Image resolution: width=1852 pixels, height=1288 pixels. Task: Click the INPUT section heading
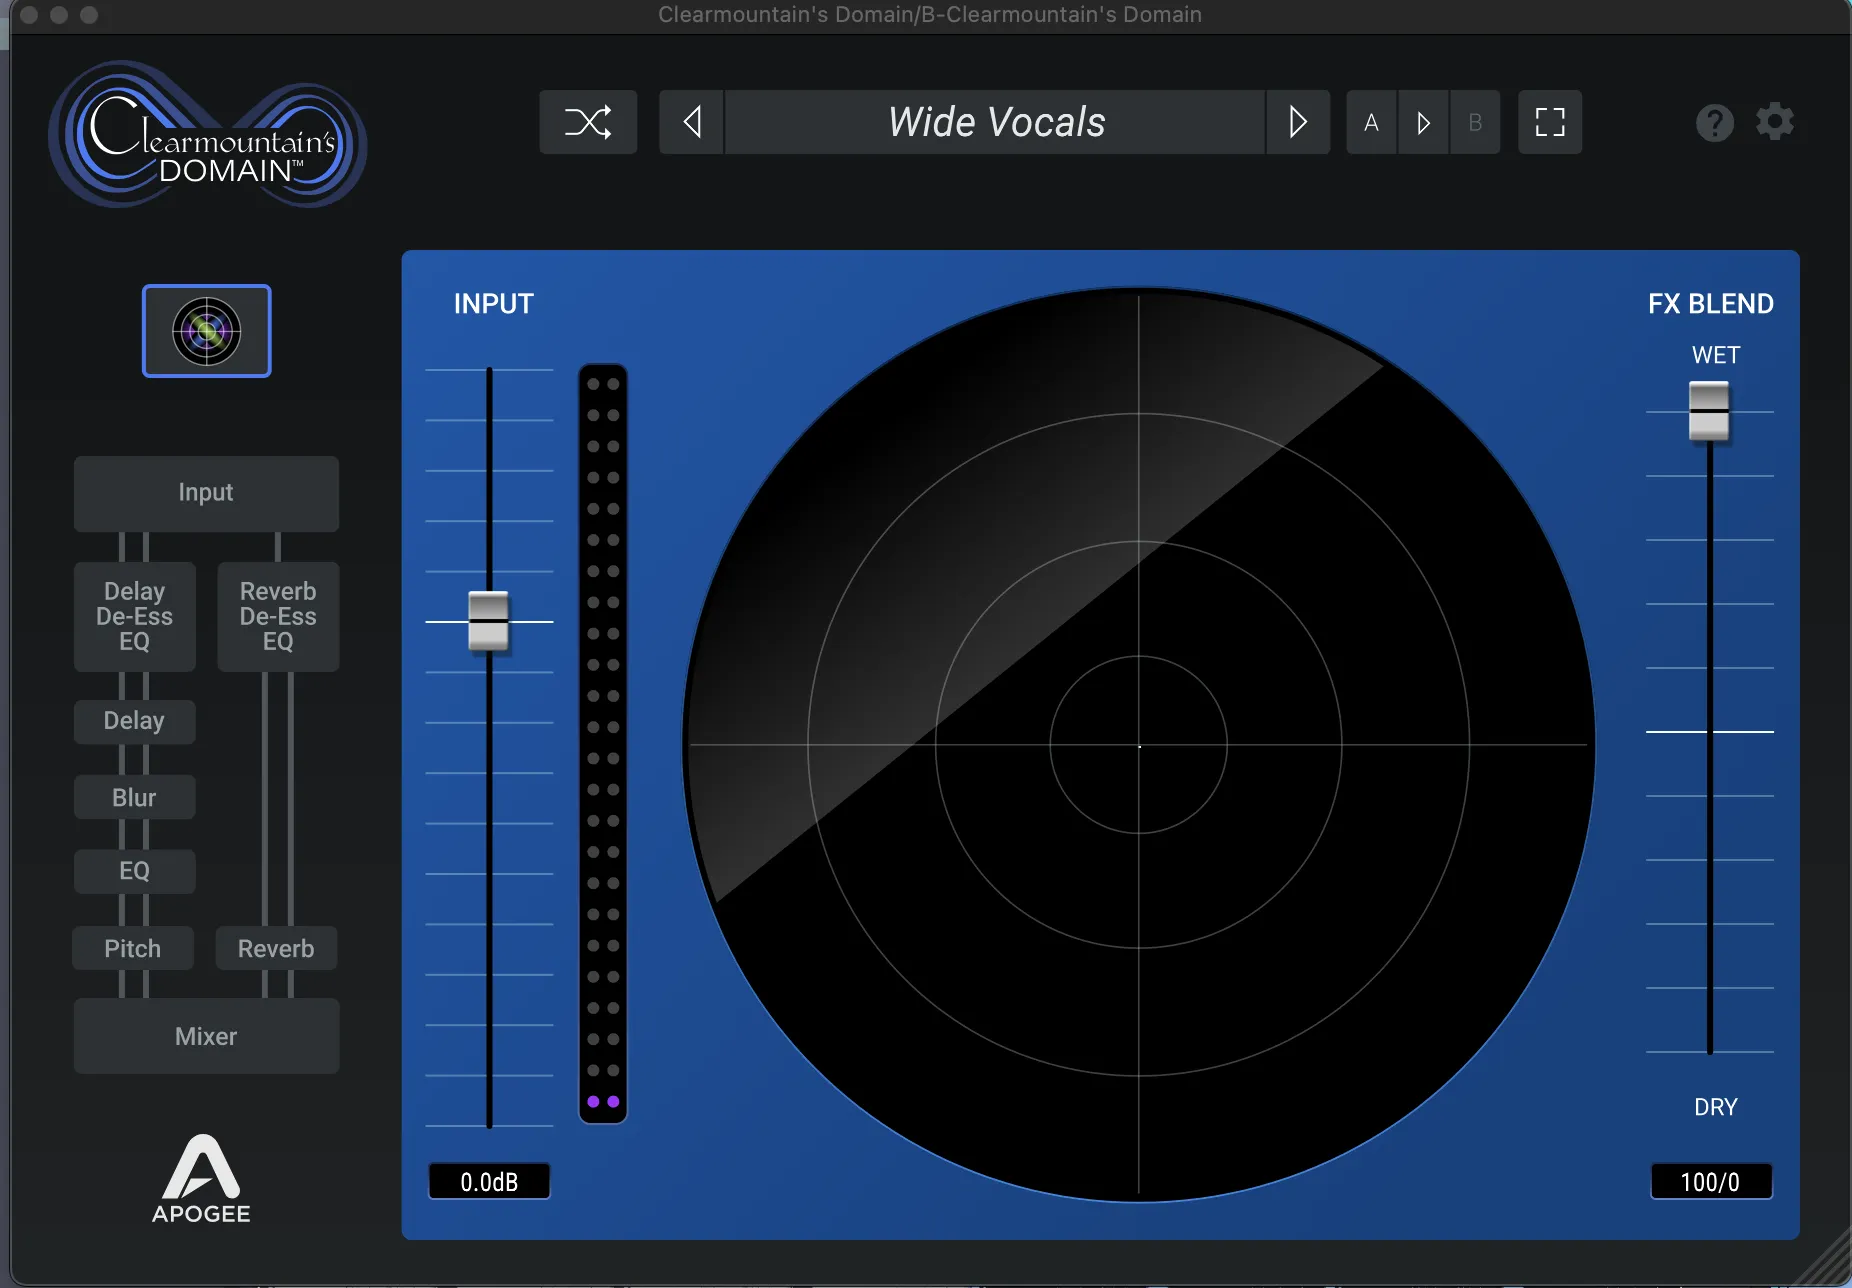click(x=494, y=304)
